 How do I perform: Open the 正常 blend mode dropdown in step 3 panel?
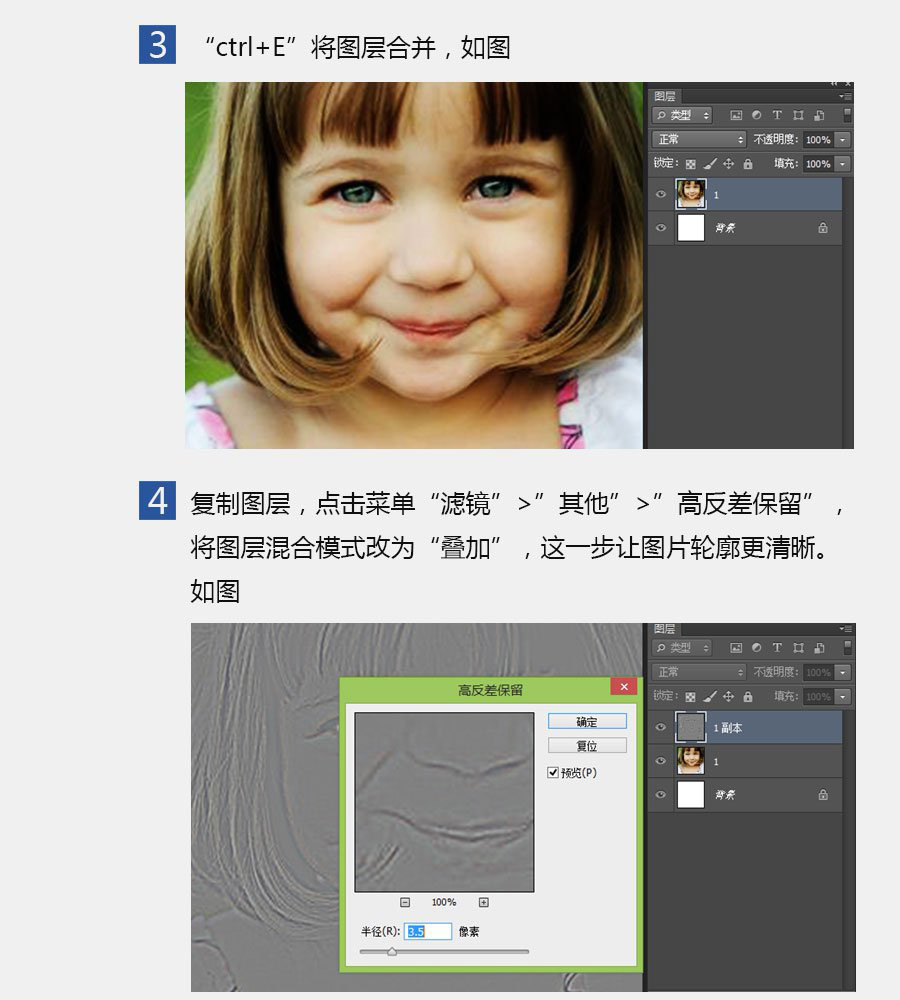(698, 139)
